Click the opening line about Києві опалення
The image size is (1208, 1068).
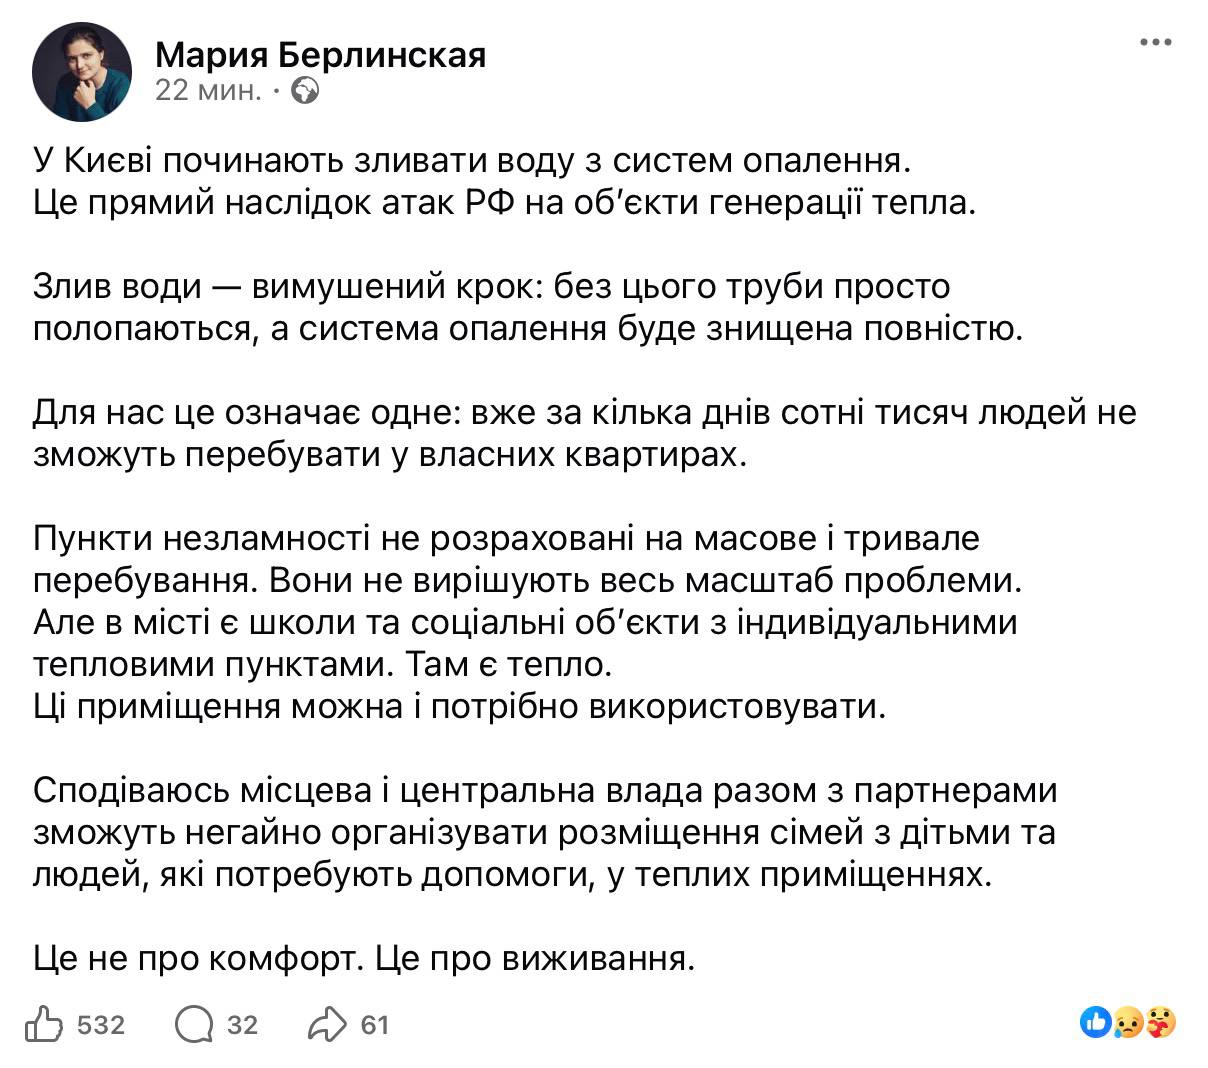tap(472, 160)
